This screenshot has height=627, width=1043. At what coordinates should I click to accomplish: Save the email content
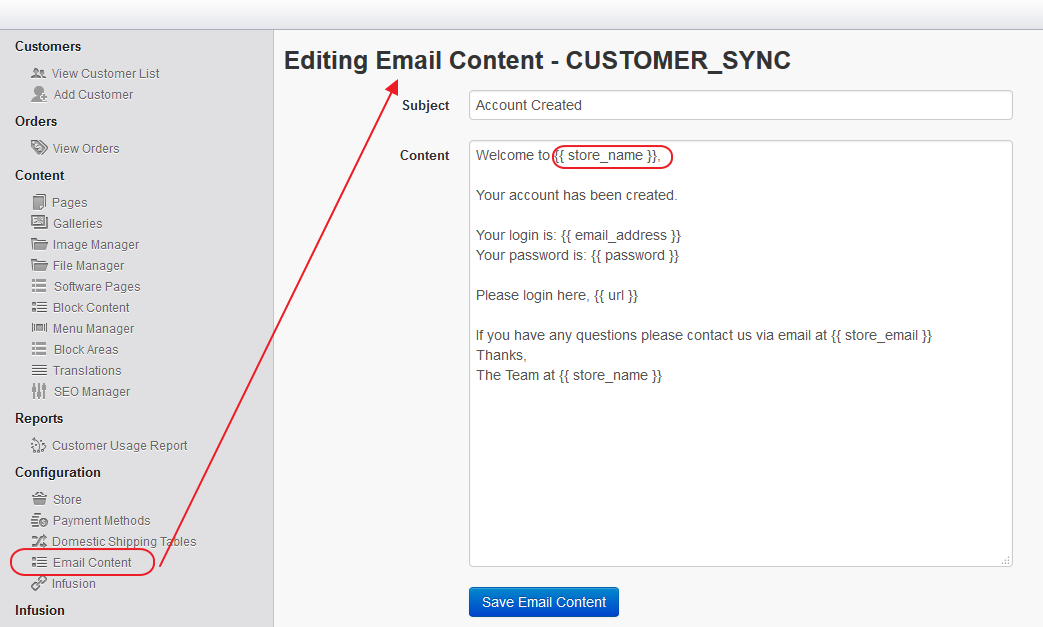coord(544,602)
